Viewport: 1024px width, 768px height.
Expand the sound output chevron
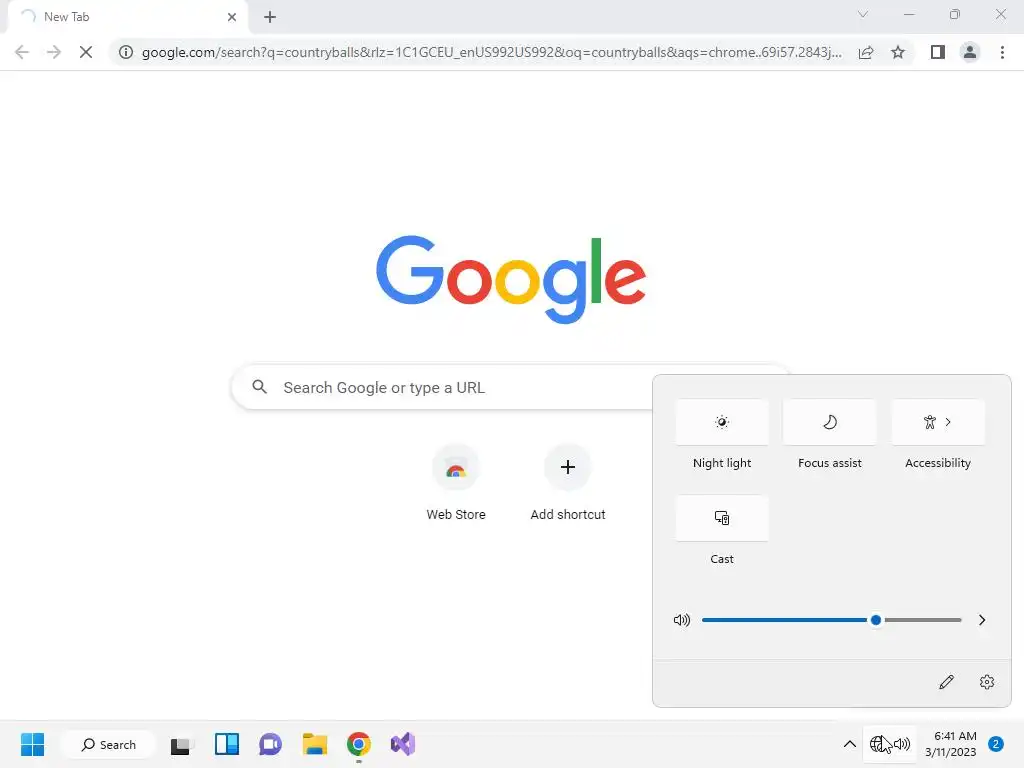pyautogui.click(x=982, y=620)
